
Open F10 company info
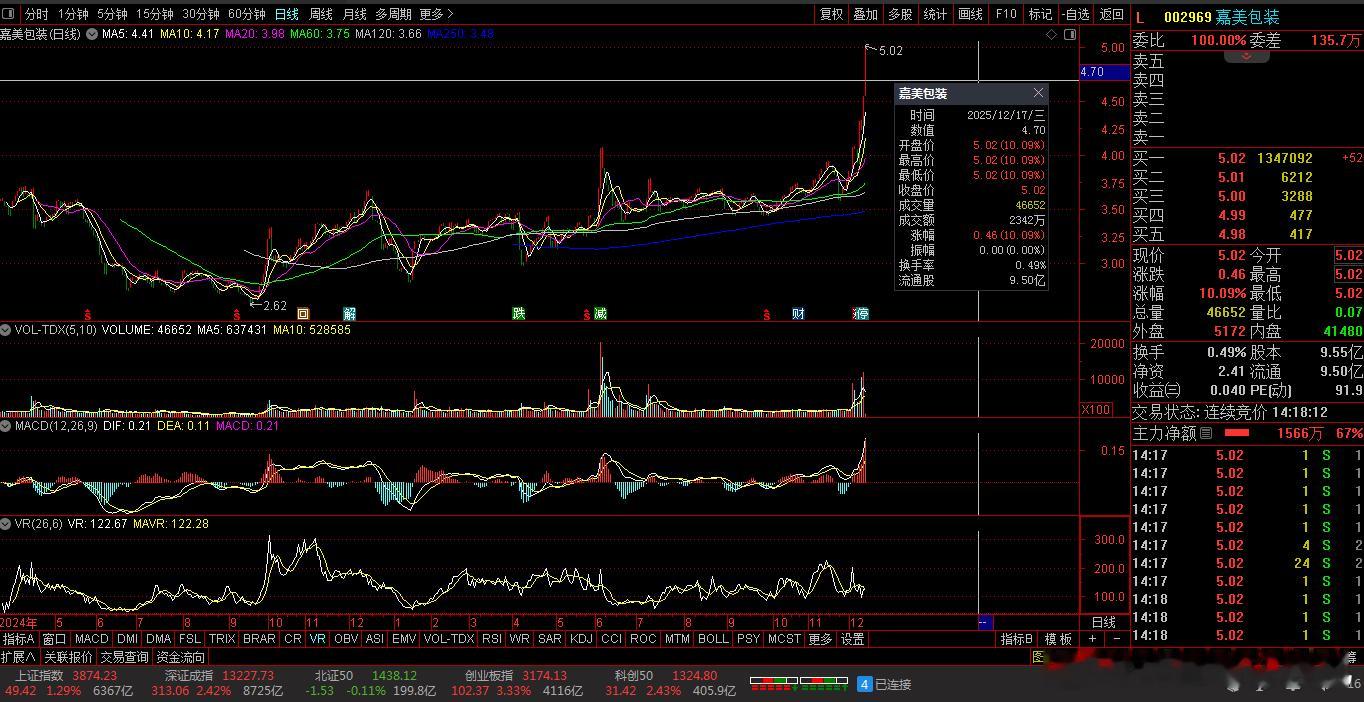click(1006, 14)
